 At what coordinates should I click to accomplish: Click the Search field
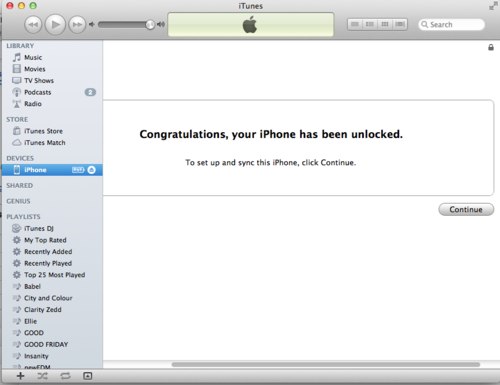[451, 24]
